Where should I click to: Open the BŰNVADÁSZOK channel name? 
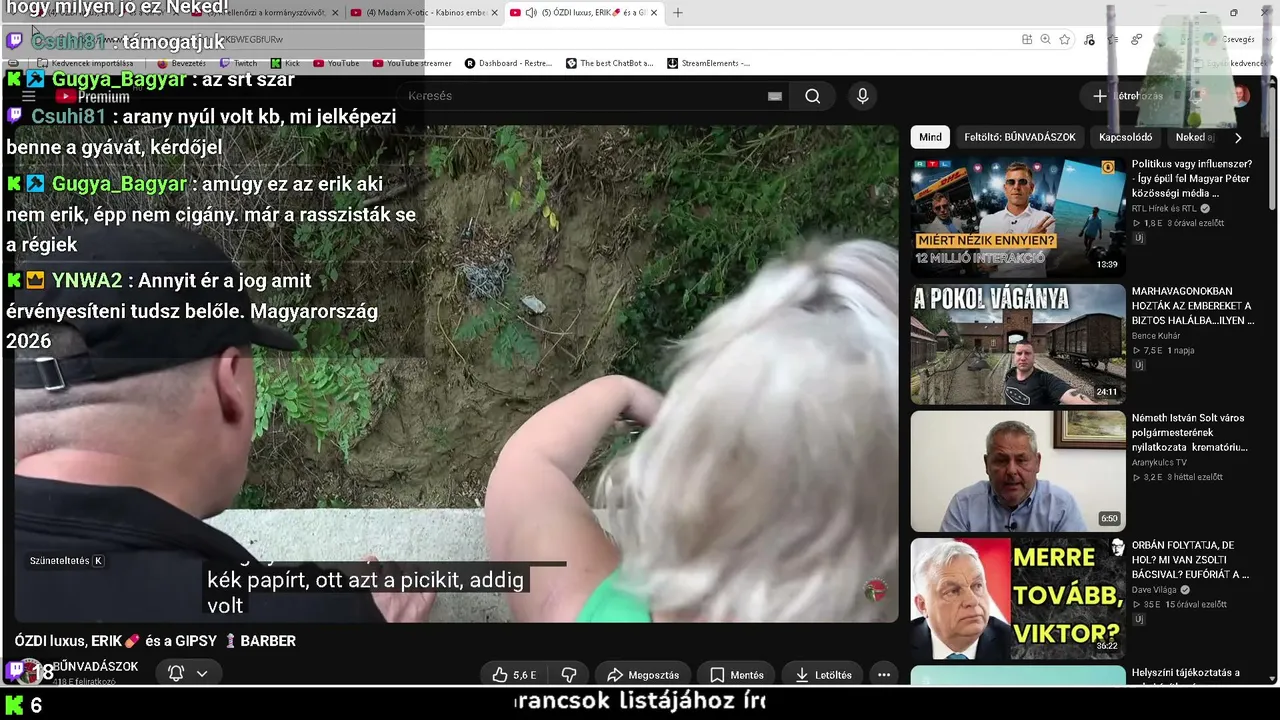click(x=95, y=667)
